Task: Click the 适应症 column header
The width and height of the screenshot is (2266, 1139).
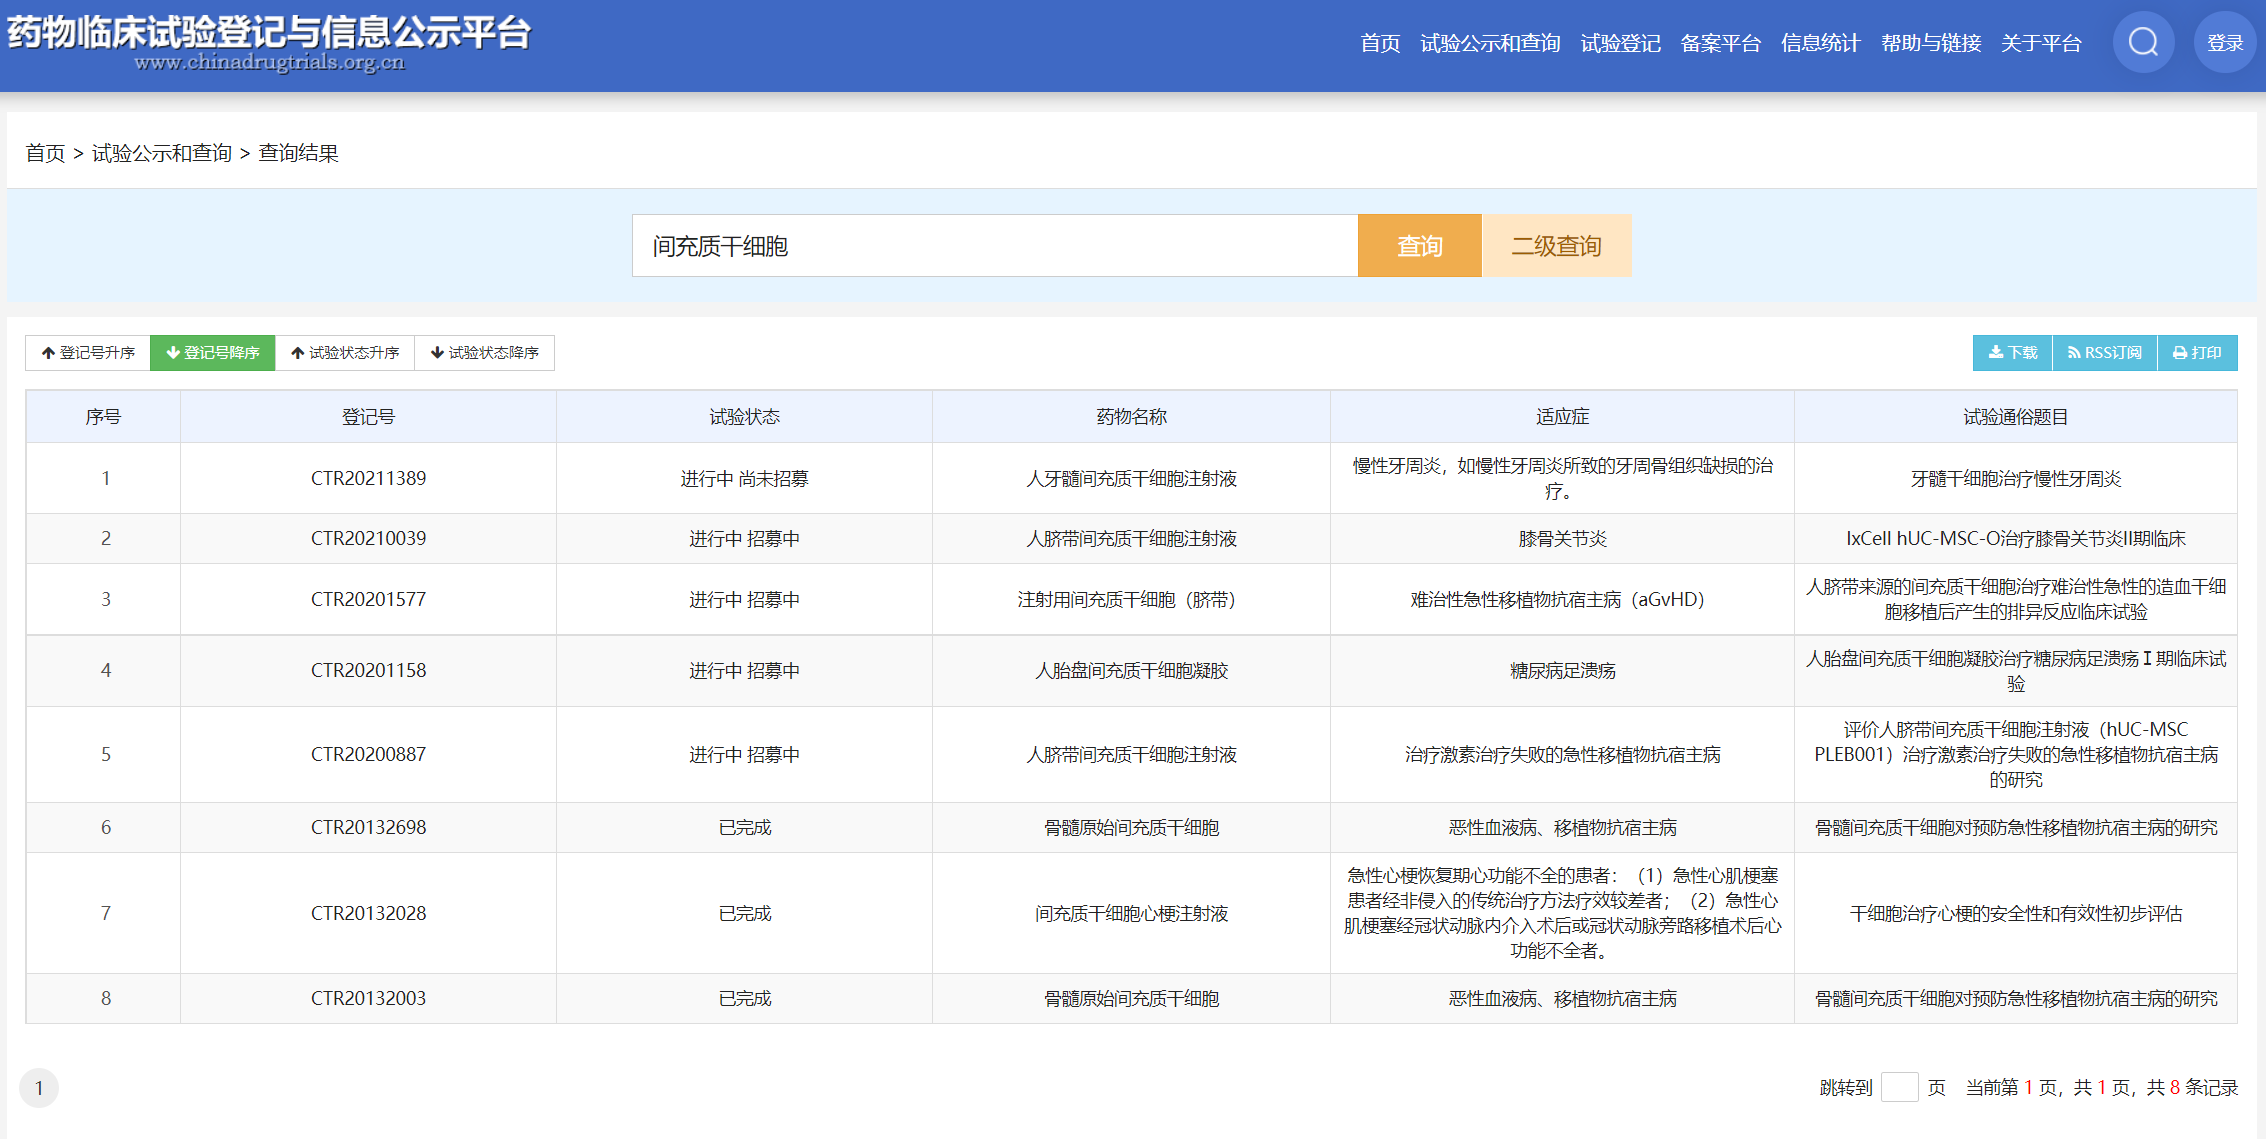Action: 1562,416
